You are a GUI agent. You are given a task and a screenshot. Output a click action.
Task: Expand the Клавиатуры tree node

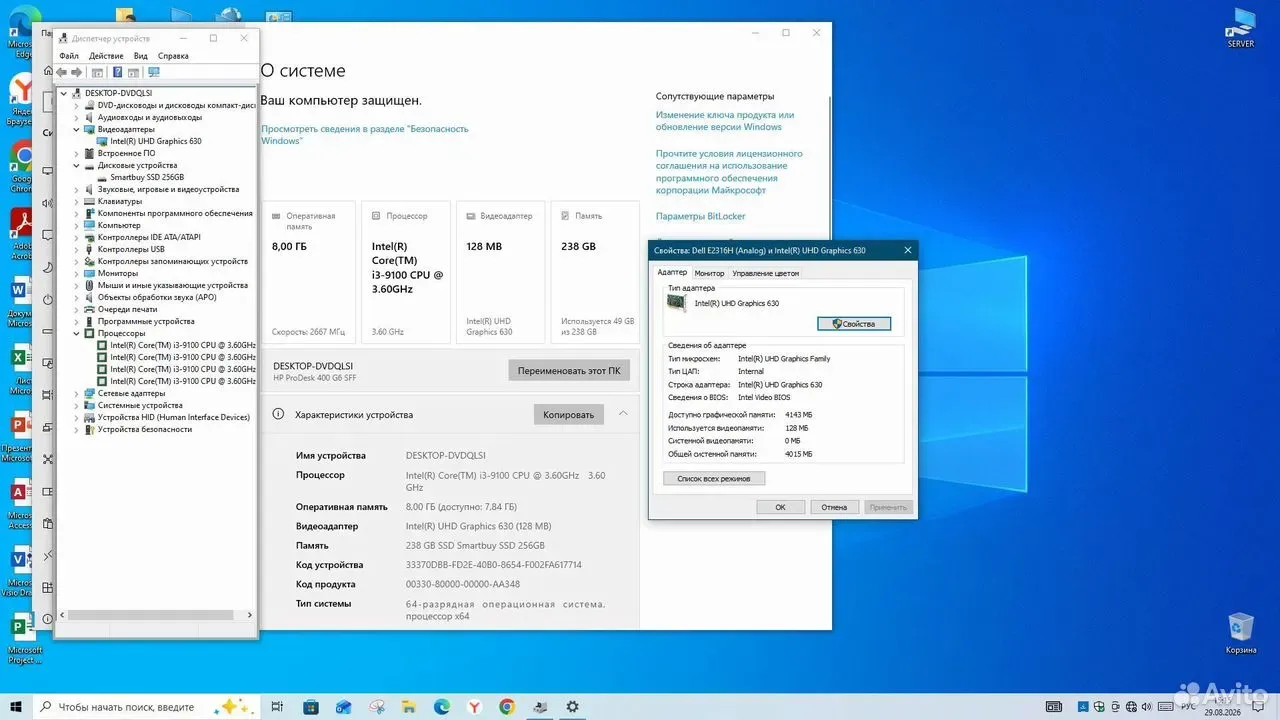pos(77,201)
